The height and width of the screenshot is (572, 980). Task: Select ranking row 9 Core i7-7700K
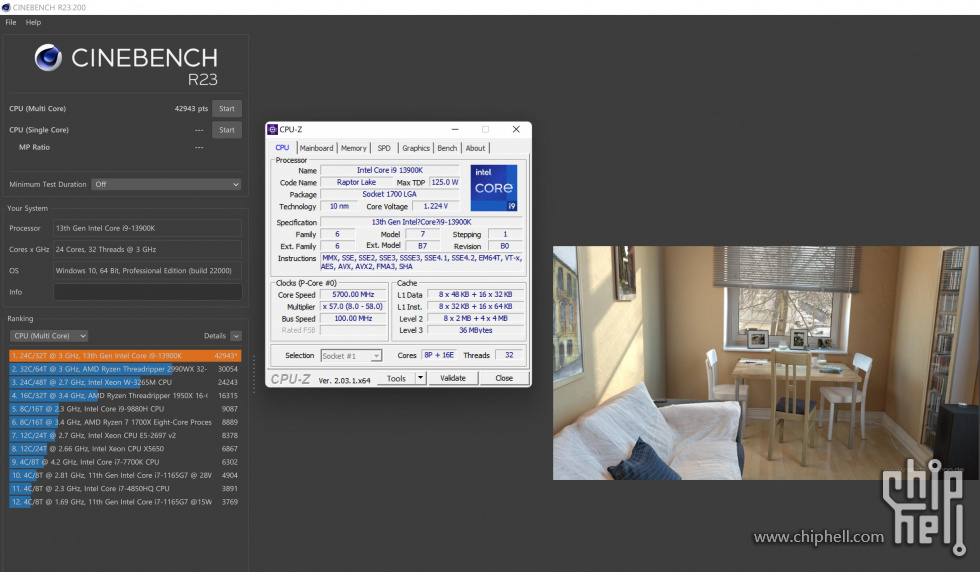125,462
